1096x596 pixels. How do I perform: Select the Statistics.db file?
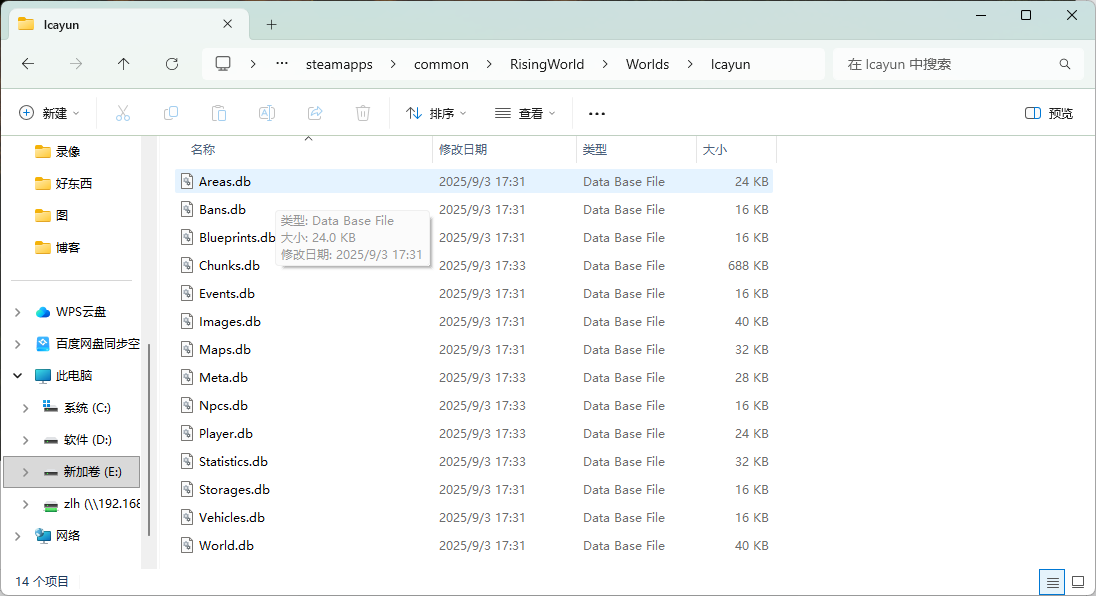(474, 462)
